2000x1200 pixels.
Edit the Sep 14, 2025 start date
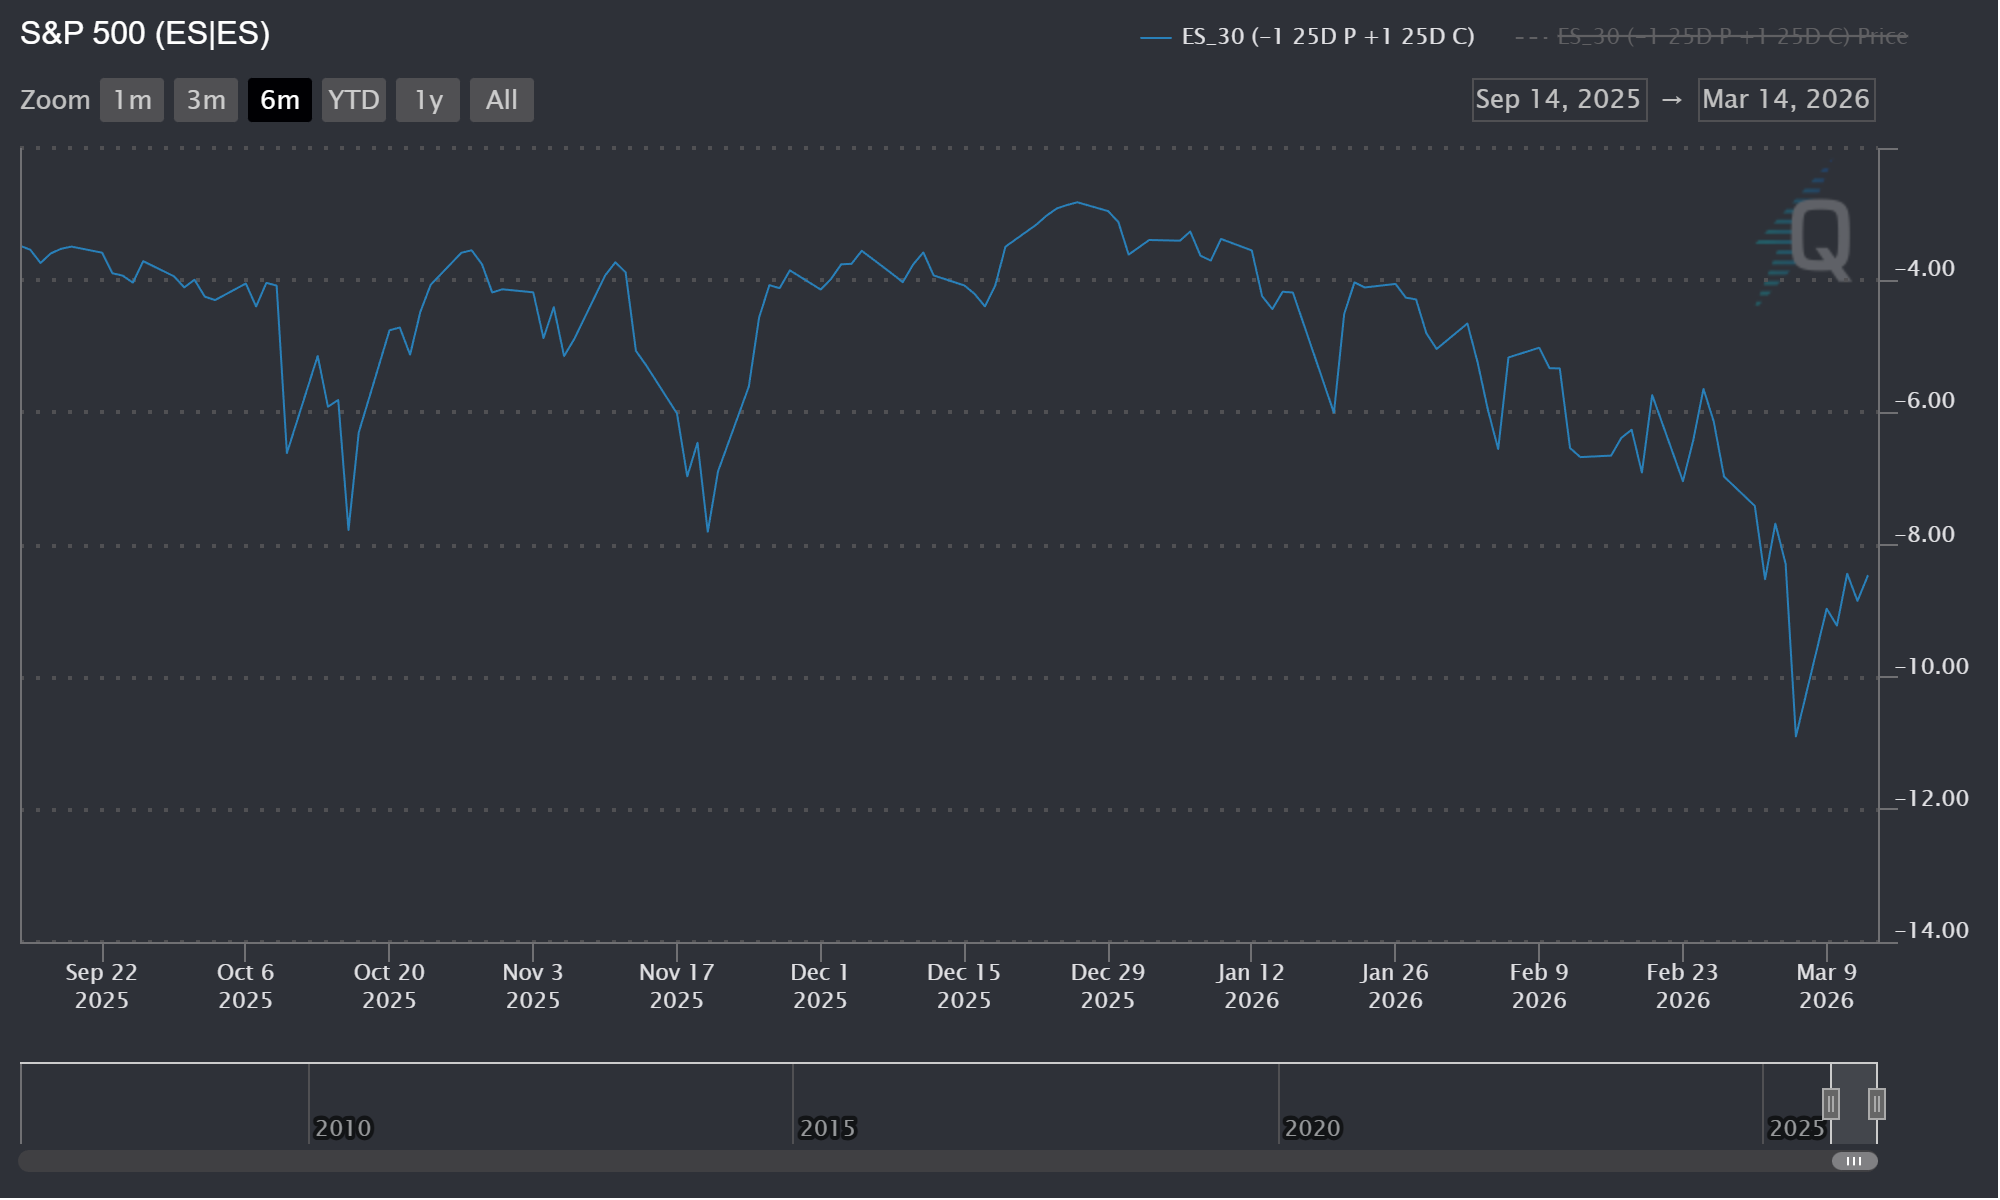click(1559, 100)
